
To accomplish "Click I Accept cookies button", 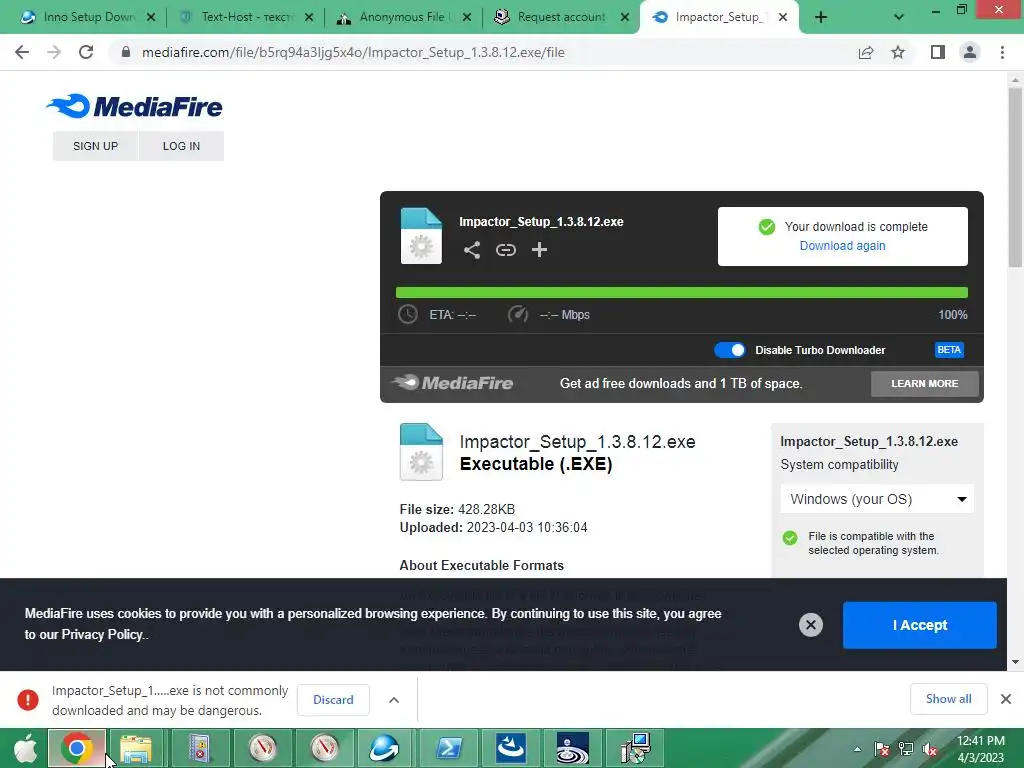I will pyautogui.click(x=920, y=625).
